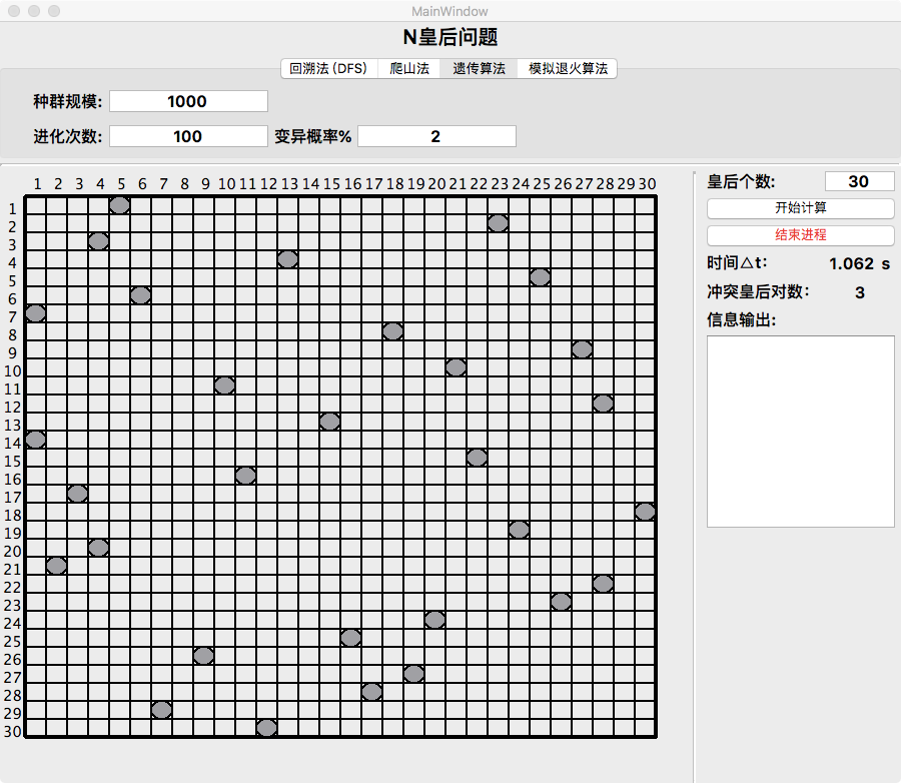Click the queen in row 7 column 1
This screenshot has width=901, height=783.
point(36,313)
